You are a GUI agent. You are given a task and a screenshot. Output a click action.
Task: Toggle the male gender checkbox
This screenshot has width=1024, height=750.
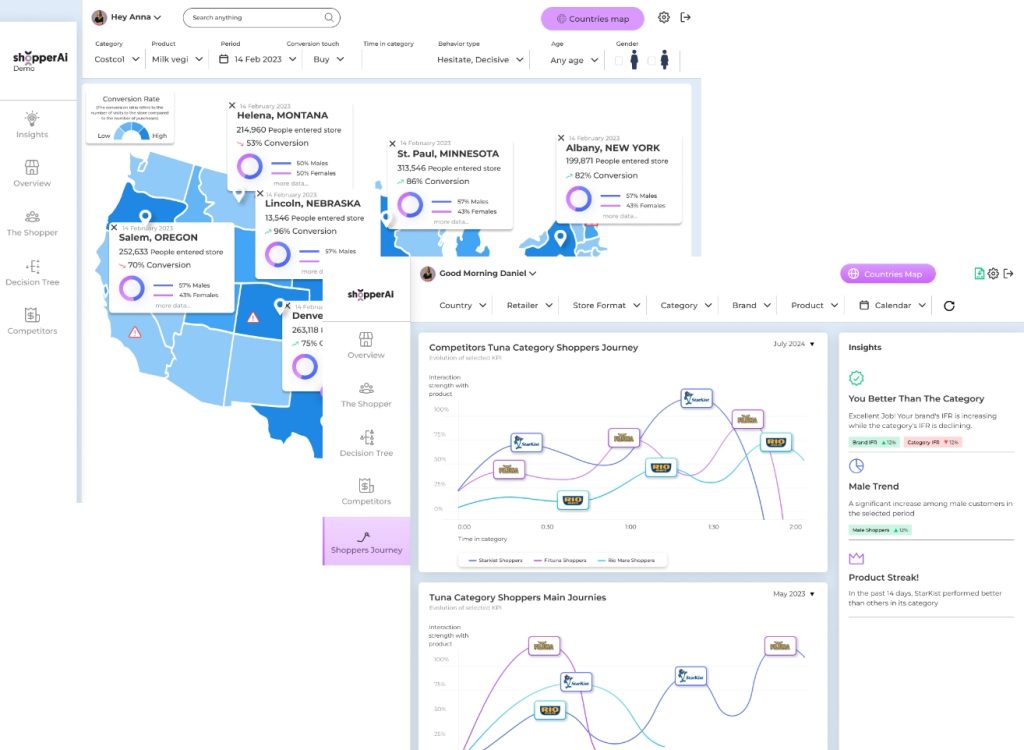618,61
